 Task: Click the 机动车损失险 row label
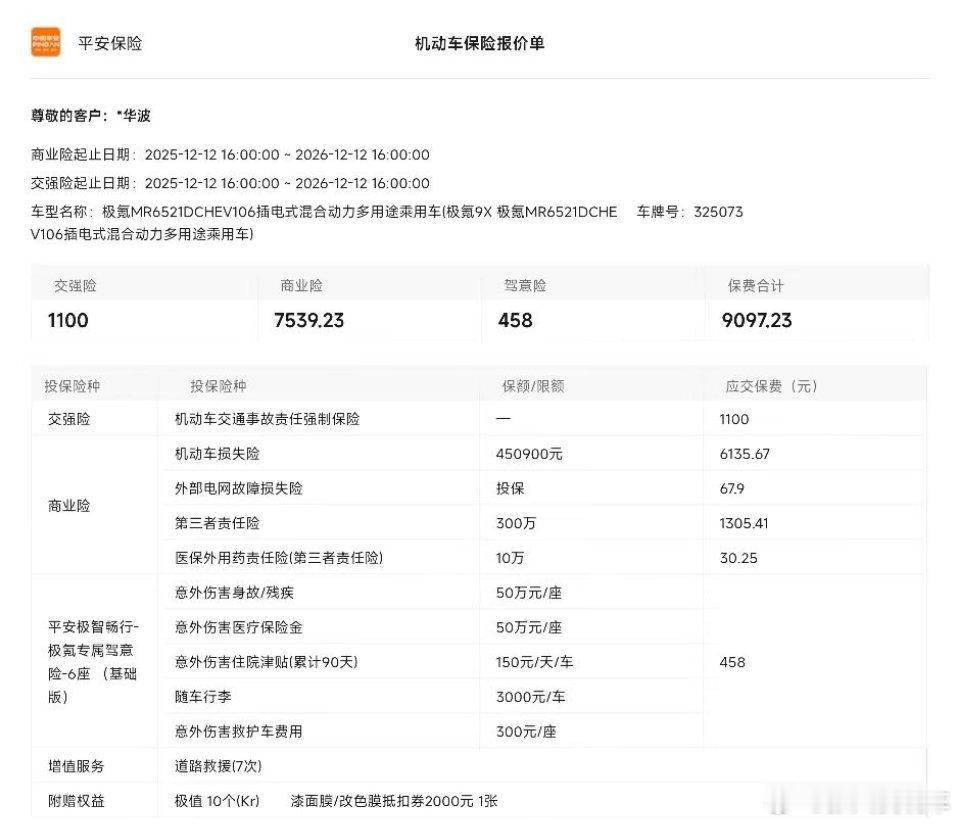coord(217,454)
